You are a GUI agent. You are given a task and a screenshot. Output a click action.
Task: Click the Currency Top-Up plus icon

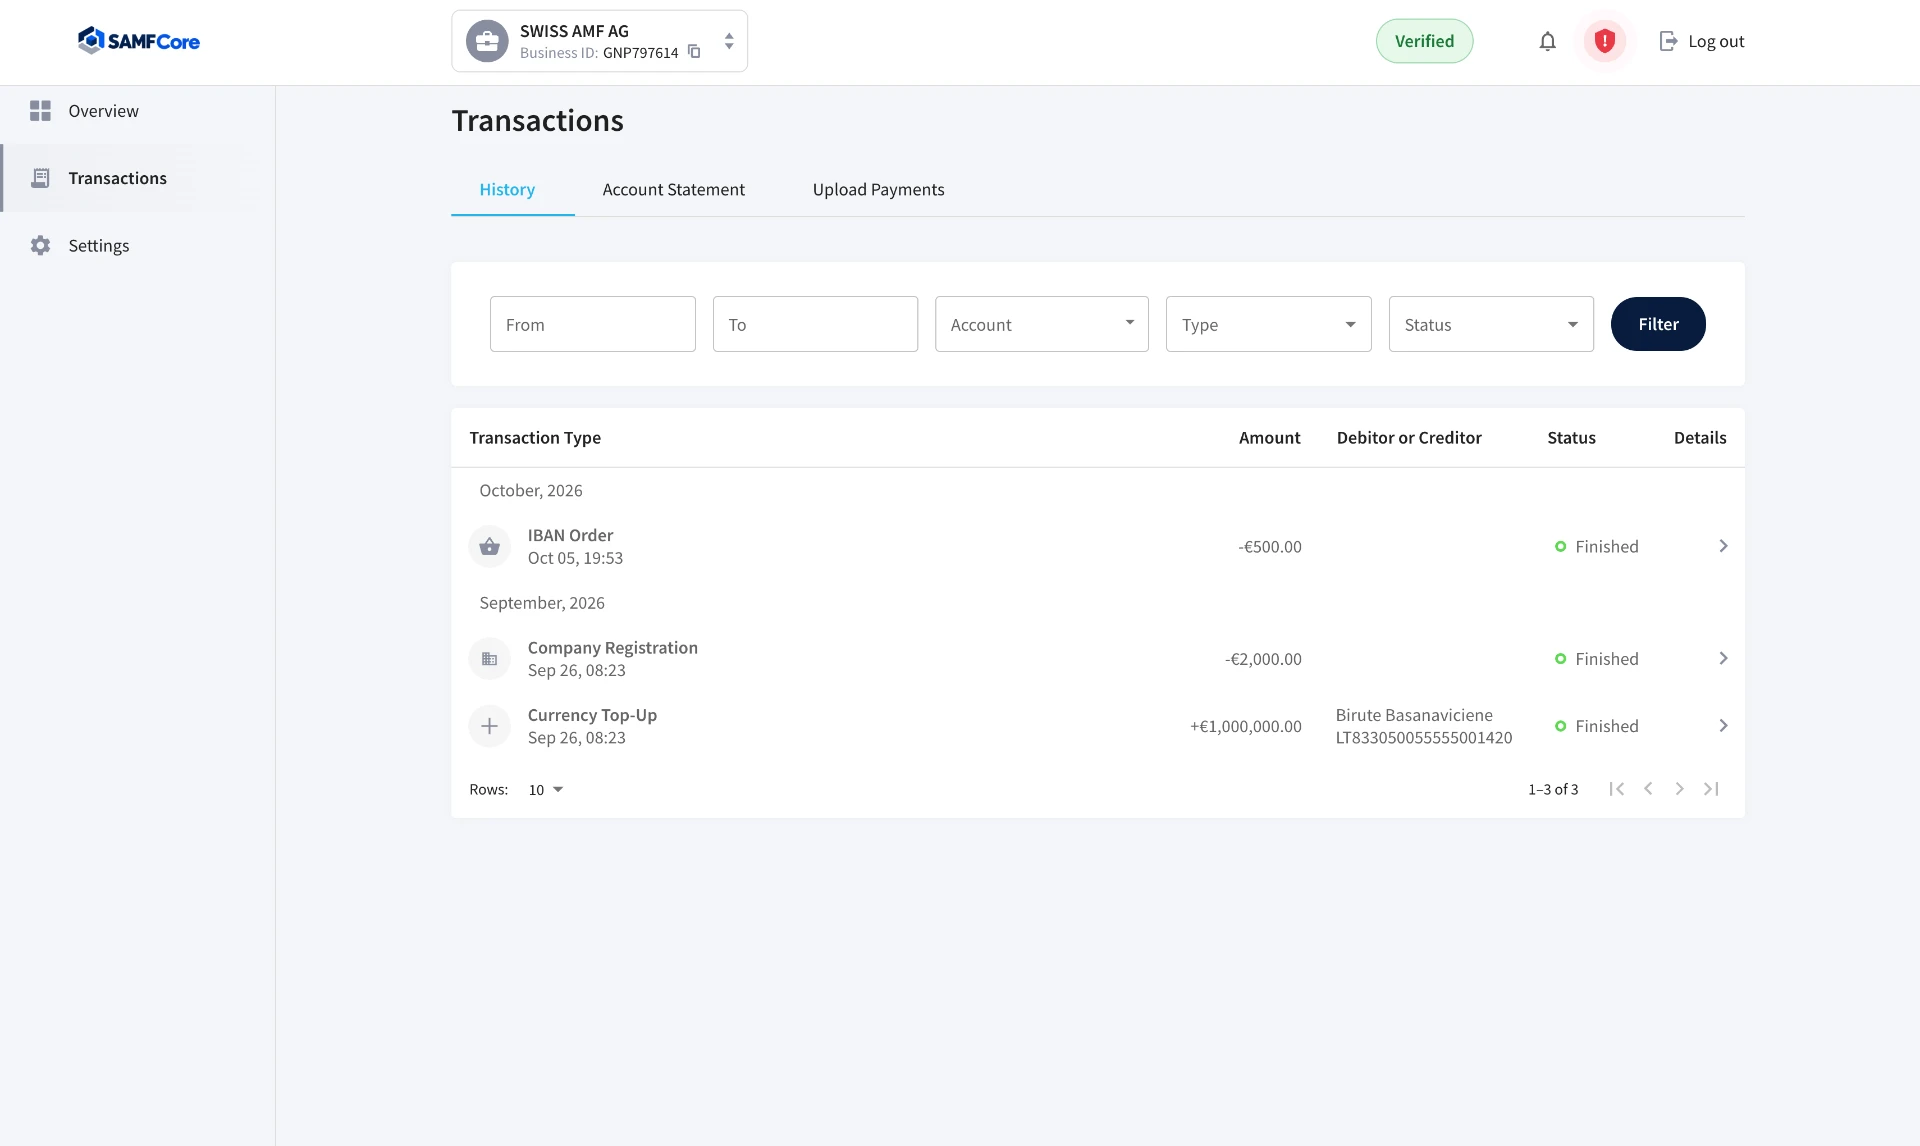pos(490,726)
